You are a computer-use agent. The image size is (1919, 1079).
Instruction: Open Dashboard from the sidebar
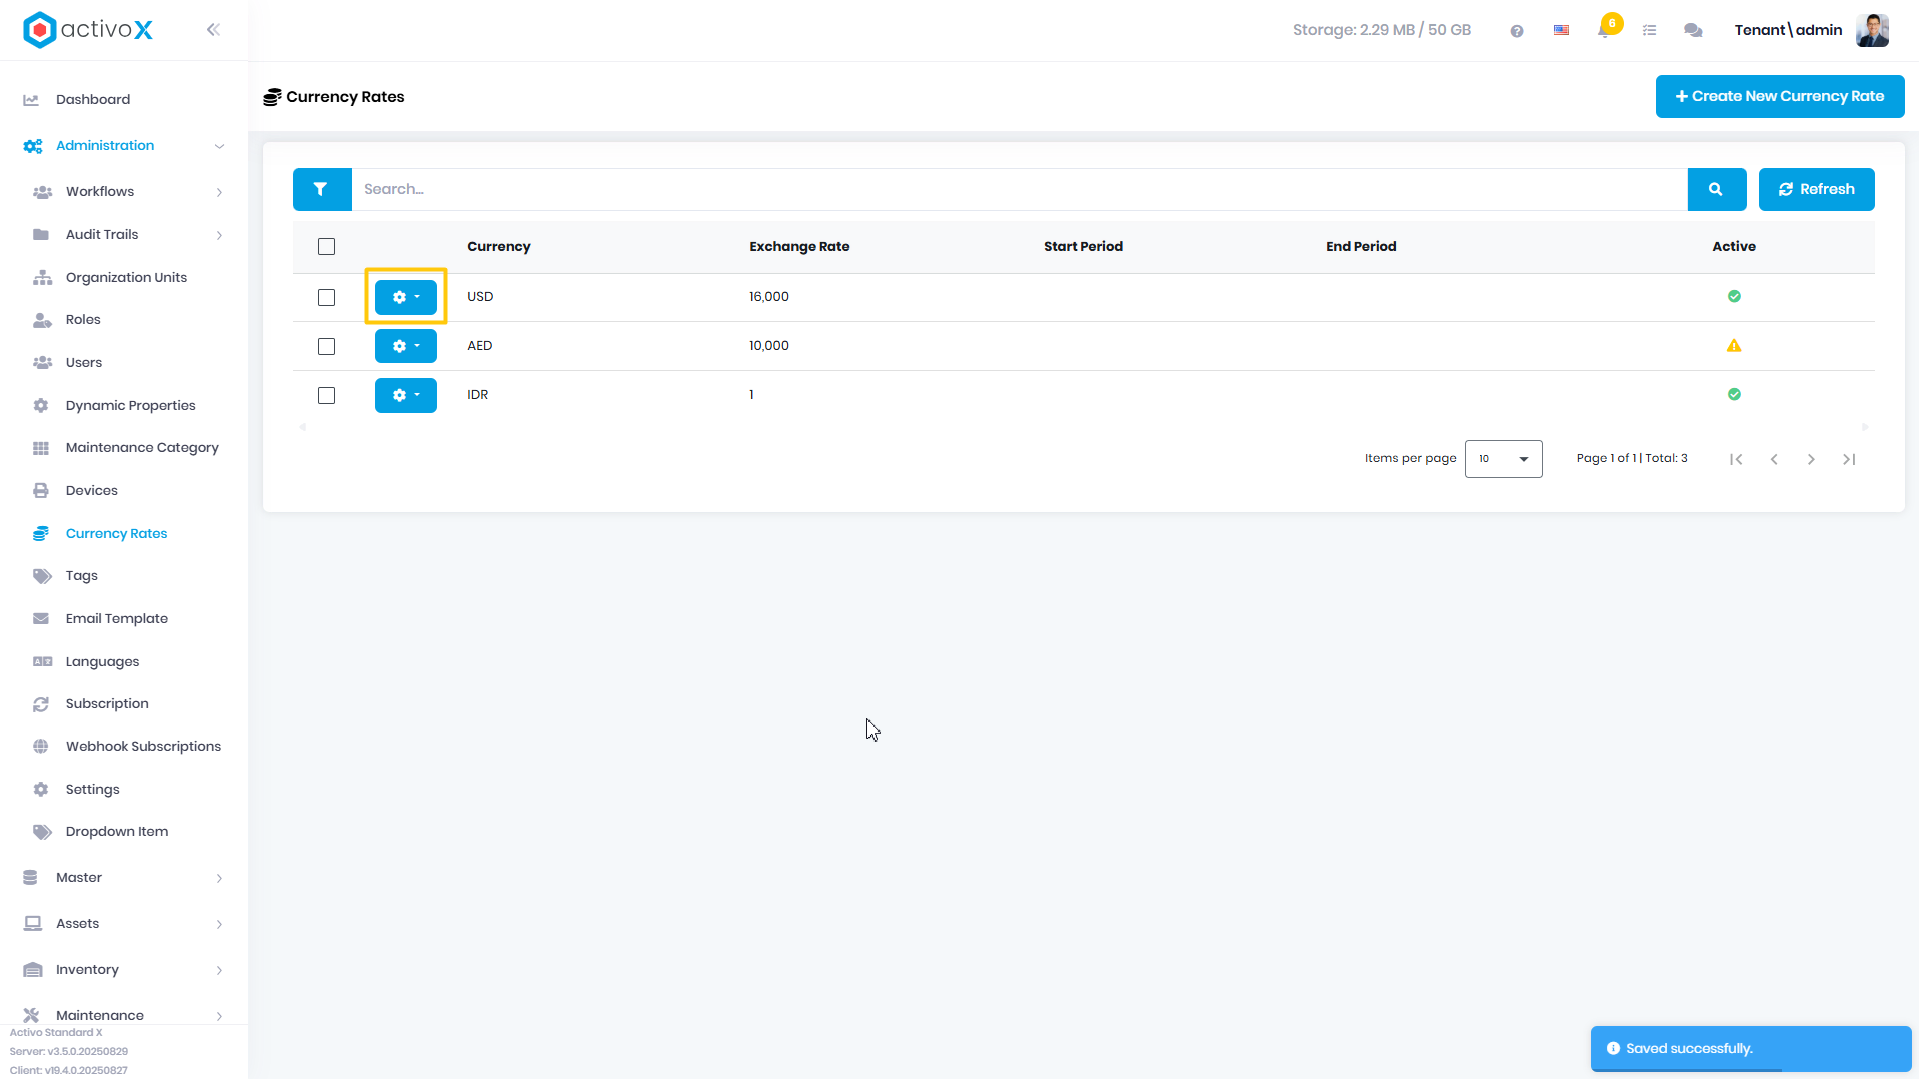(x=93, y=100)
